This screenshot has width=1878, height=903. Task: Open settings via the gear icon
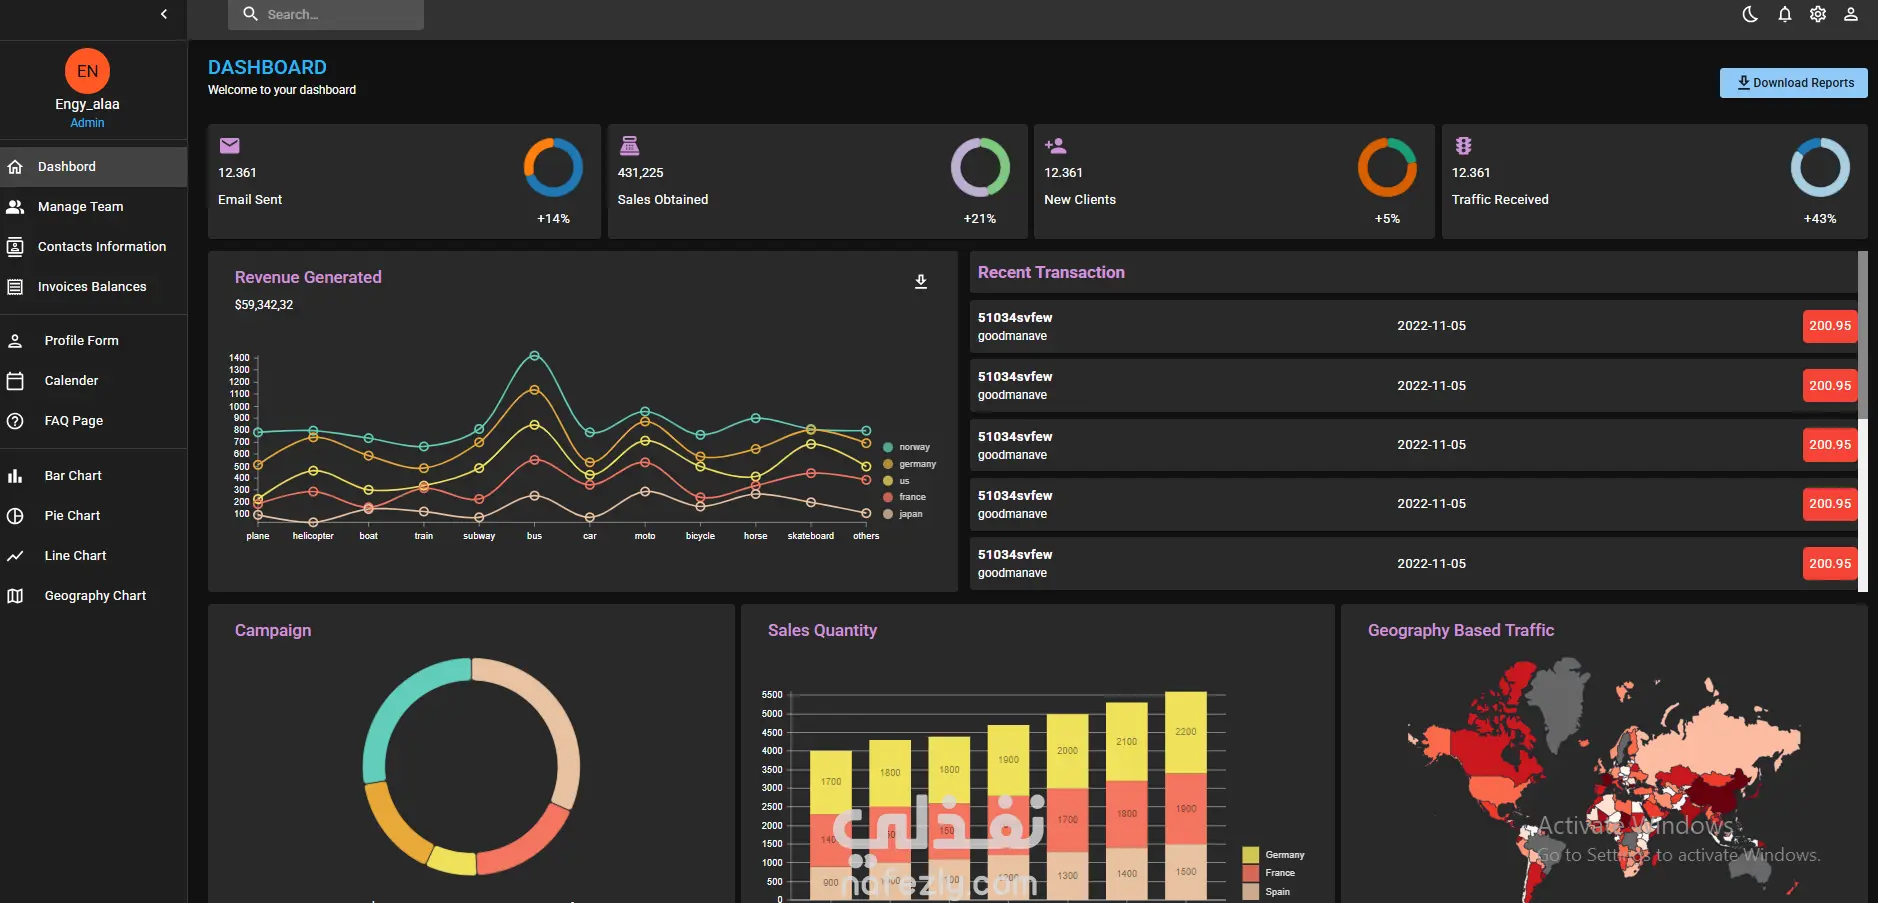tap(1818, 14)
